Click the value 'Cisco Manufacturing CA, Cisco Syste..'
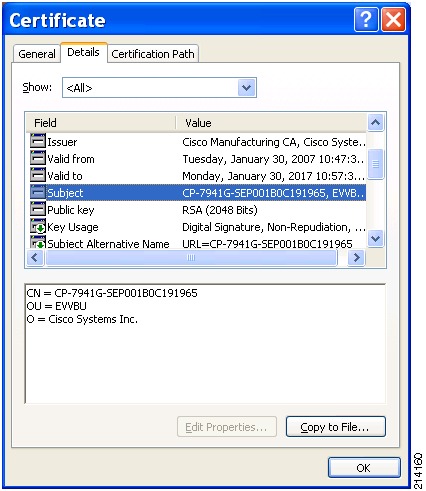 click(274, 142)
